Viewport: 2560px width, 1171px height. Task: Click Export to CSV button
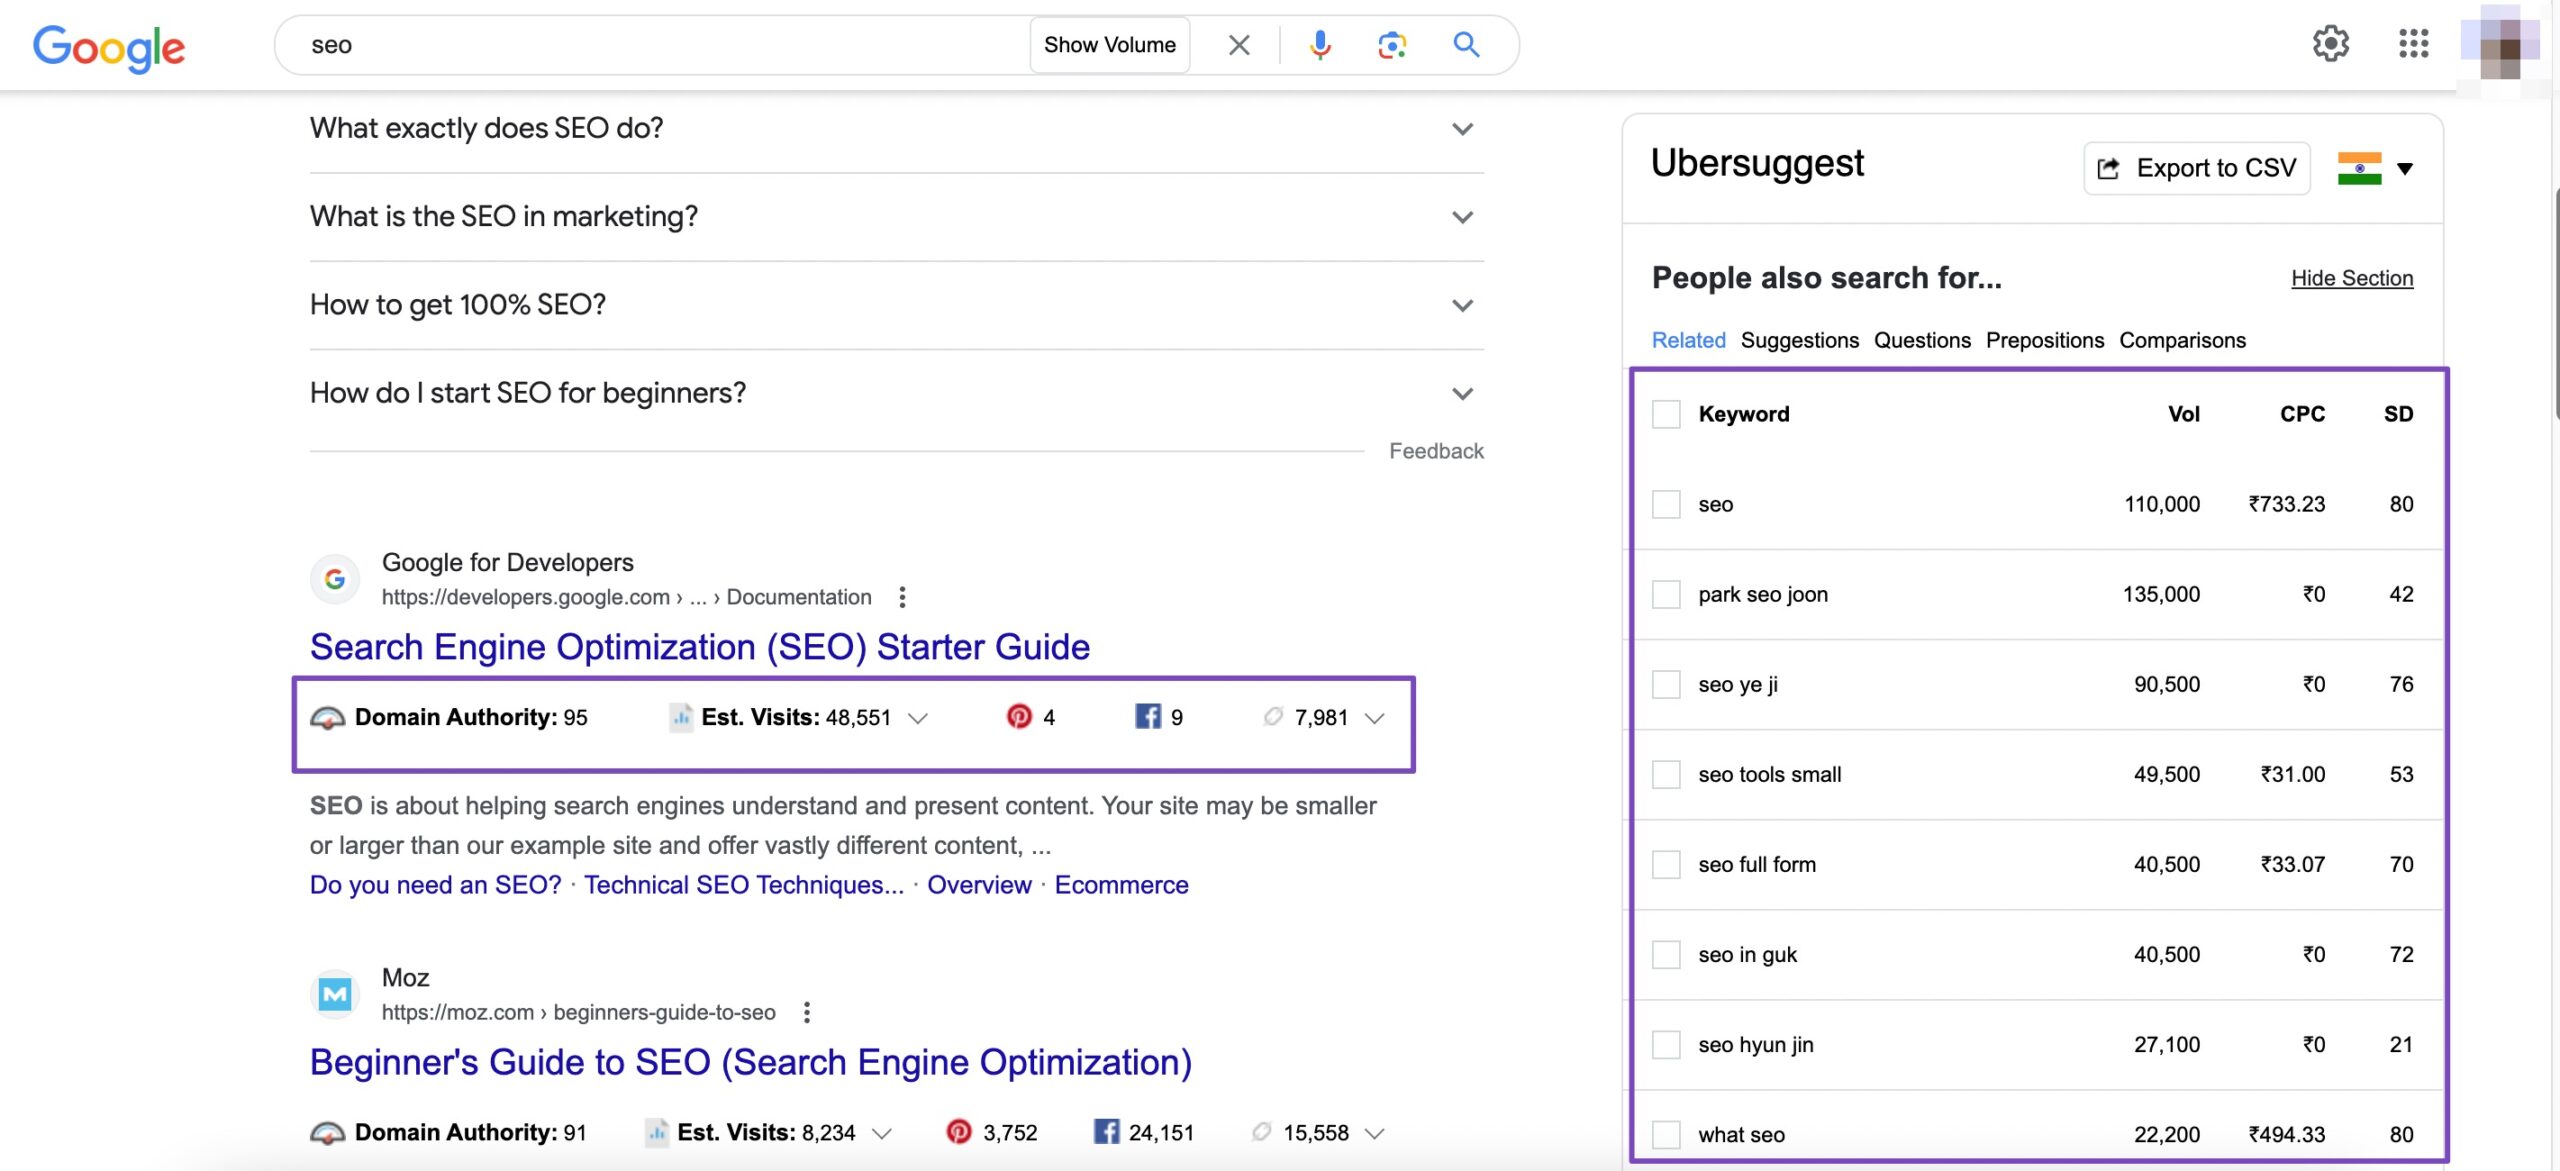pyautogui.click(x=2196, y=168)
